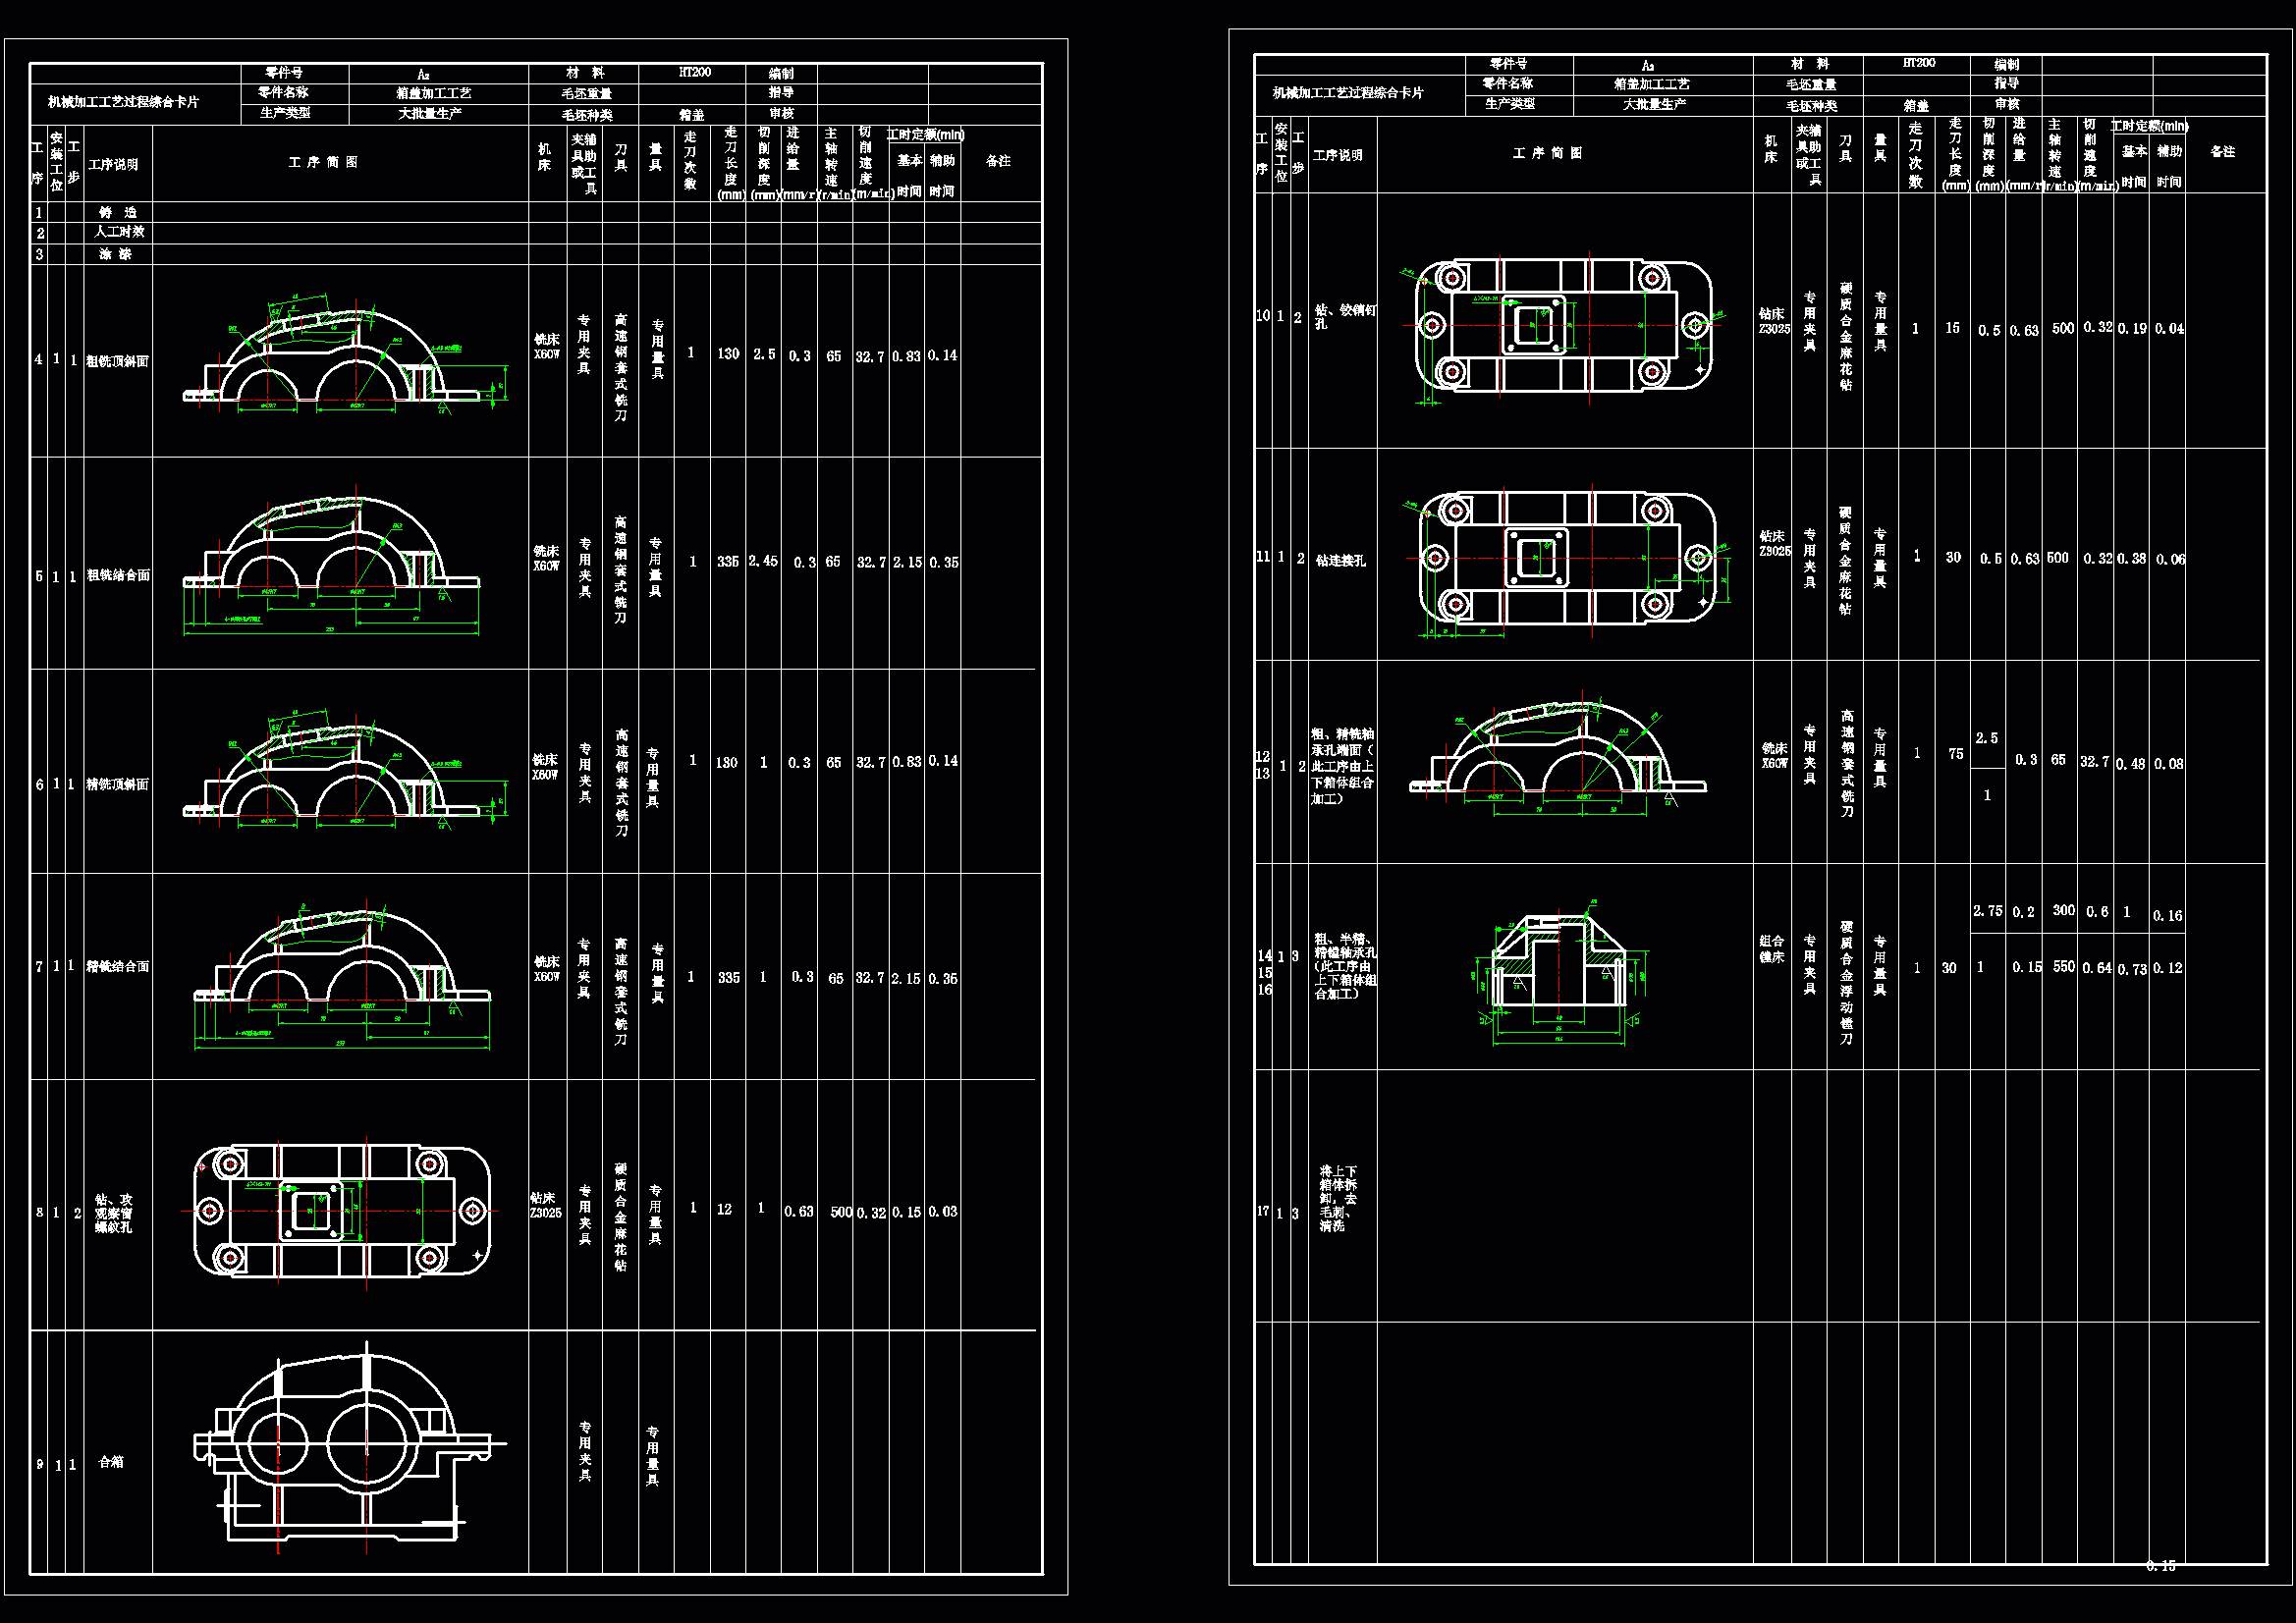Click HT200 material cell on the left sheet
This screenshot has width=2296, height=1623.
pos(694,72)
